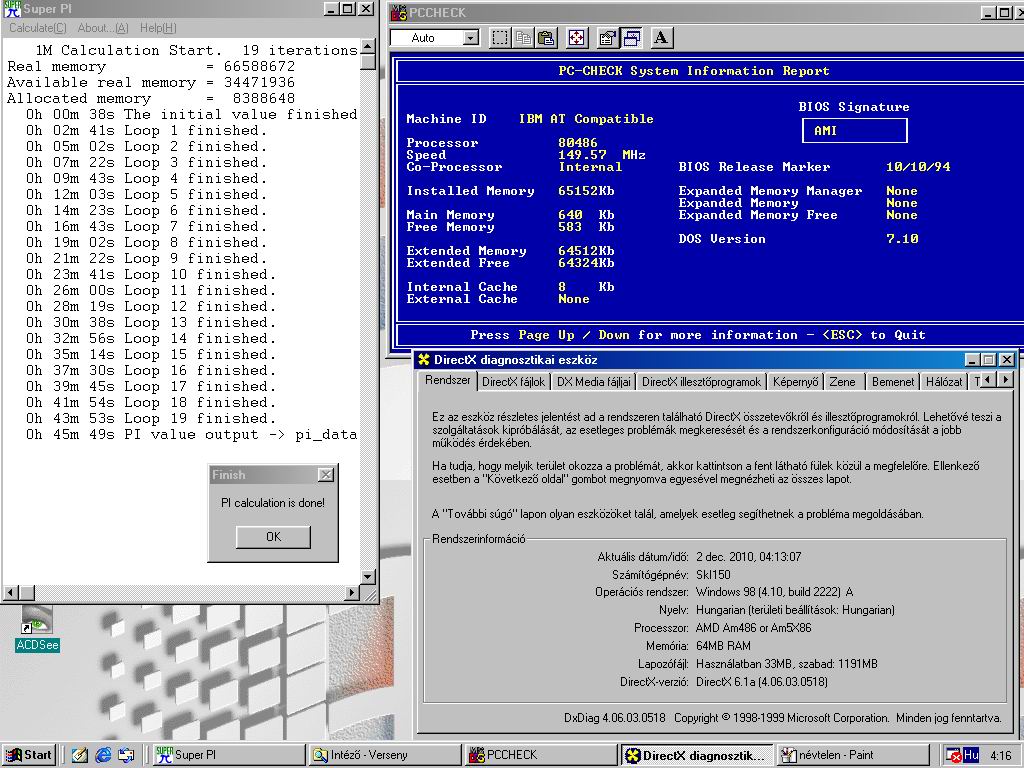Activate Intéző - Verseny taskbar button
The image size is (1024, 768).
pos(385,755)
